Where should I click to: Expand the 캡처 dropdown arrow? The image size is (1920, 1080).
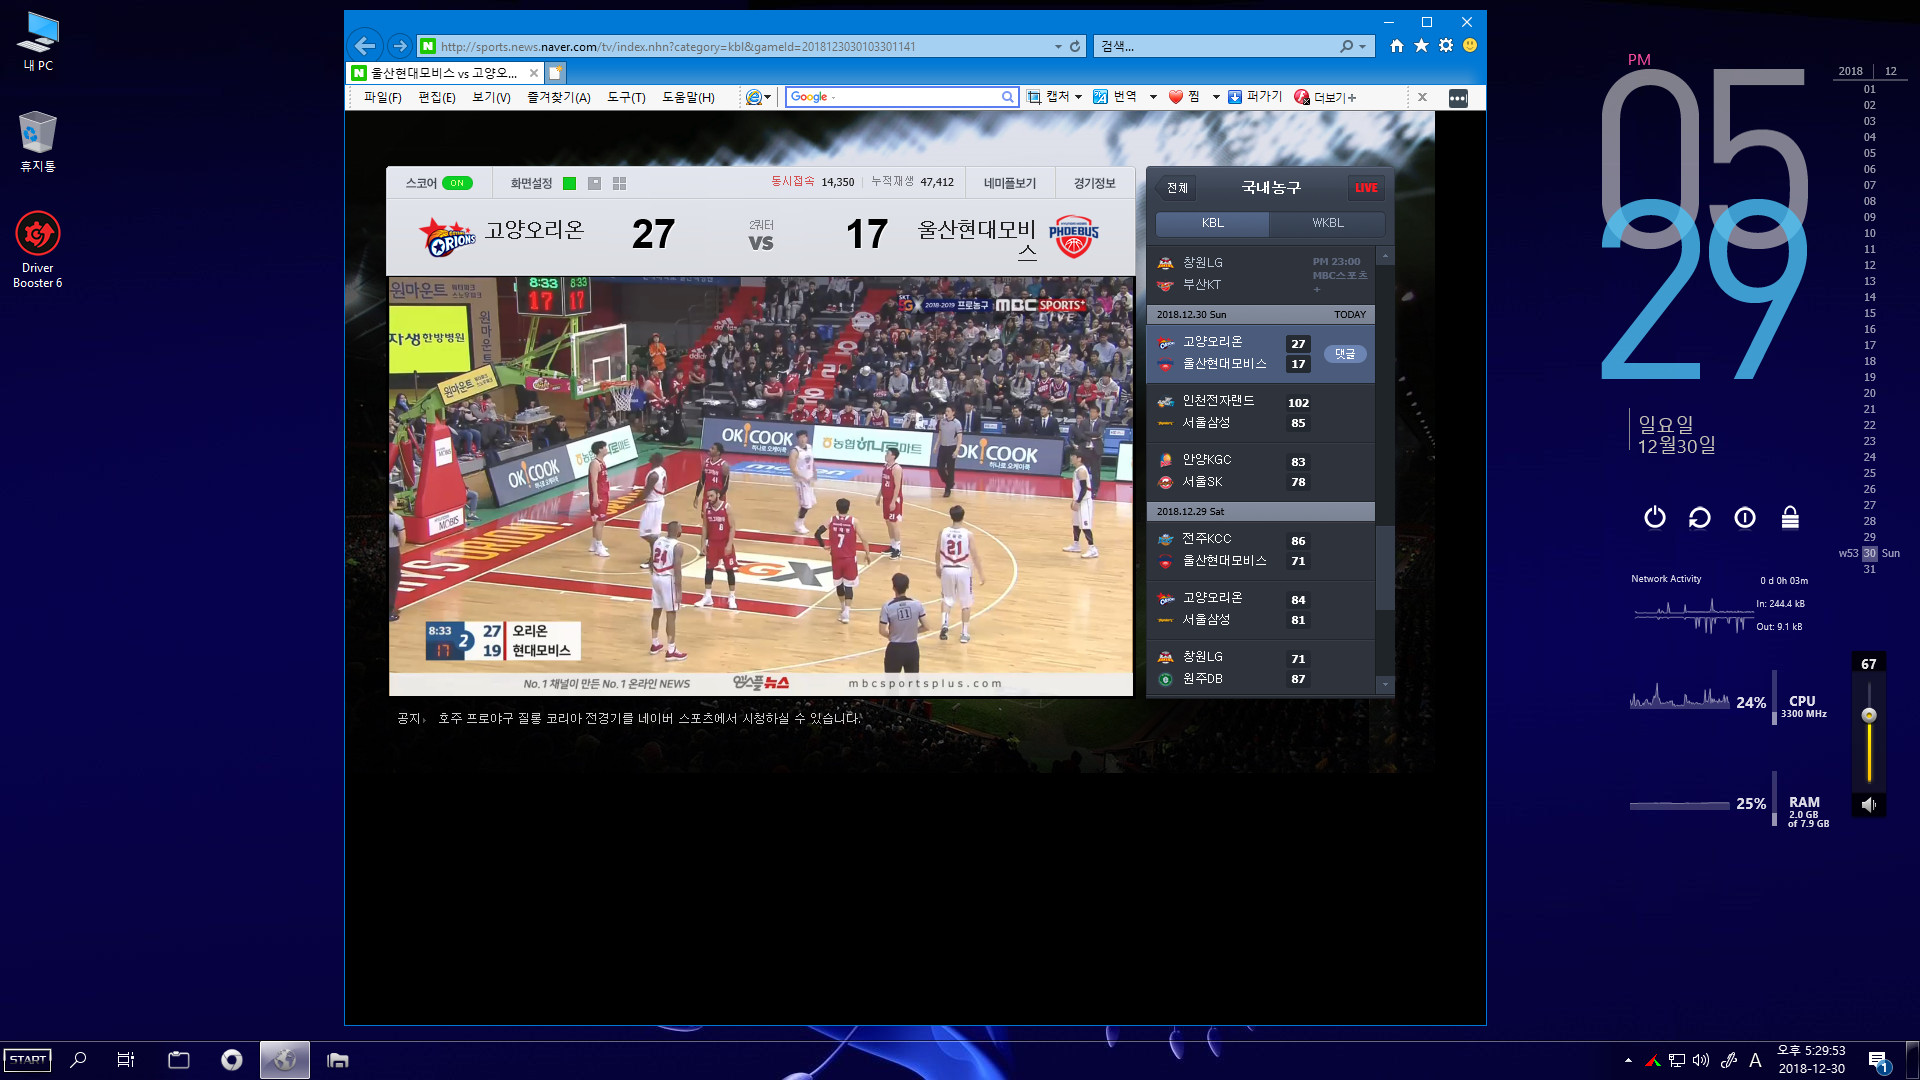(x=1078, y=97)
